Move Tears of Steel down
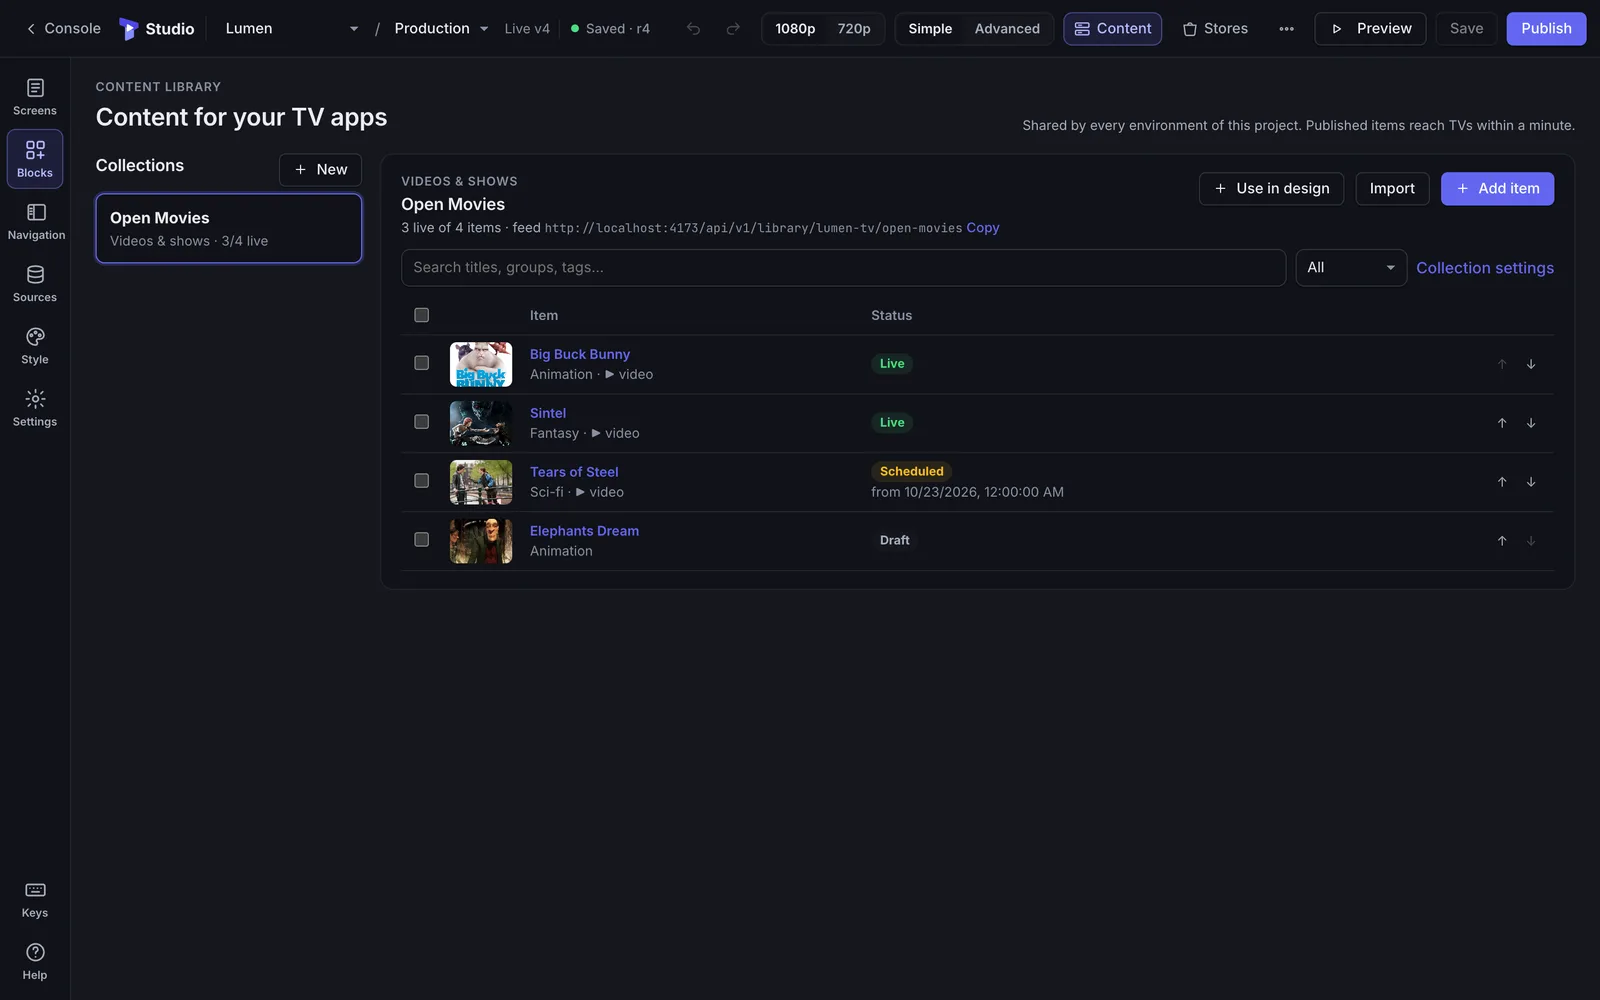Image resolution: width=1600 pixels, height=1000 pixels. click(x=1531, y=482)
